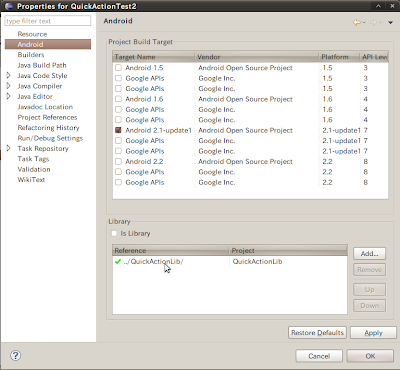Open the Builders properties page
The image size is (400, 370).
click(x=31, y=55)
